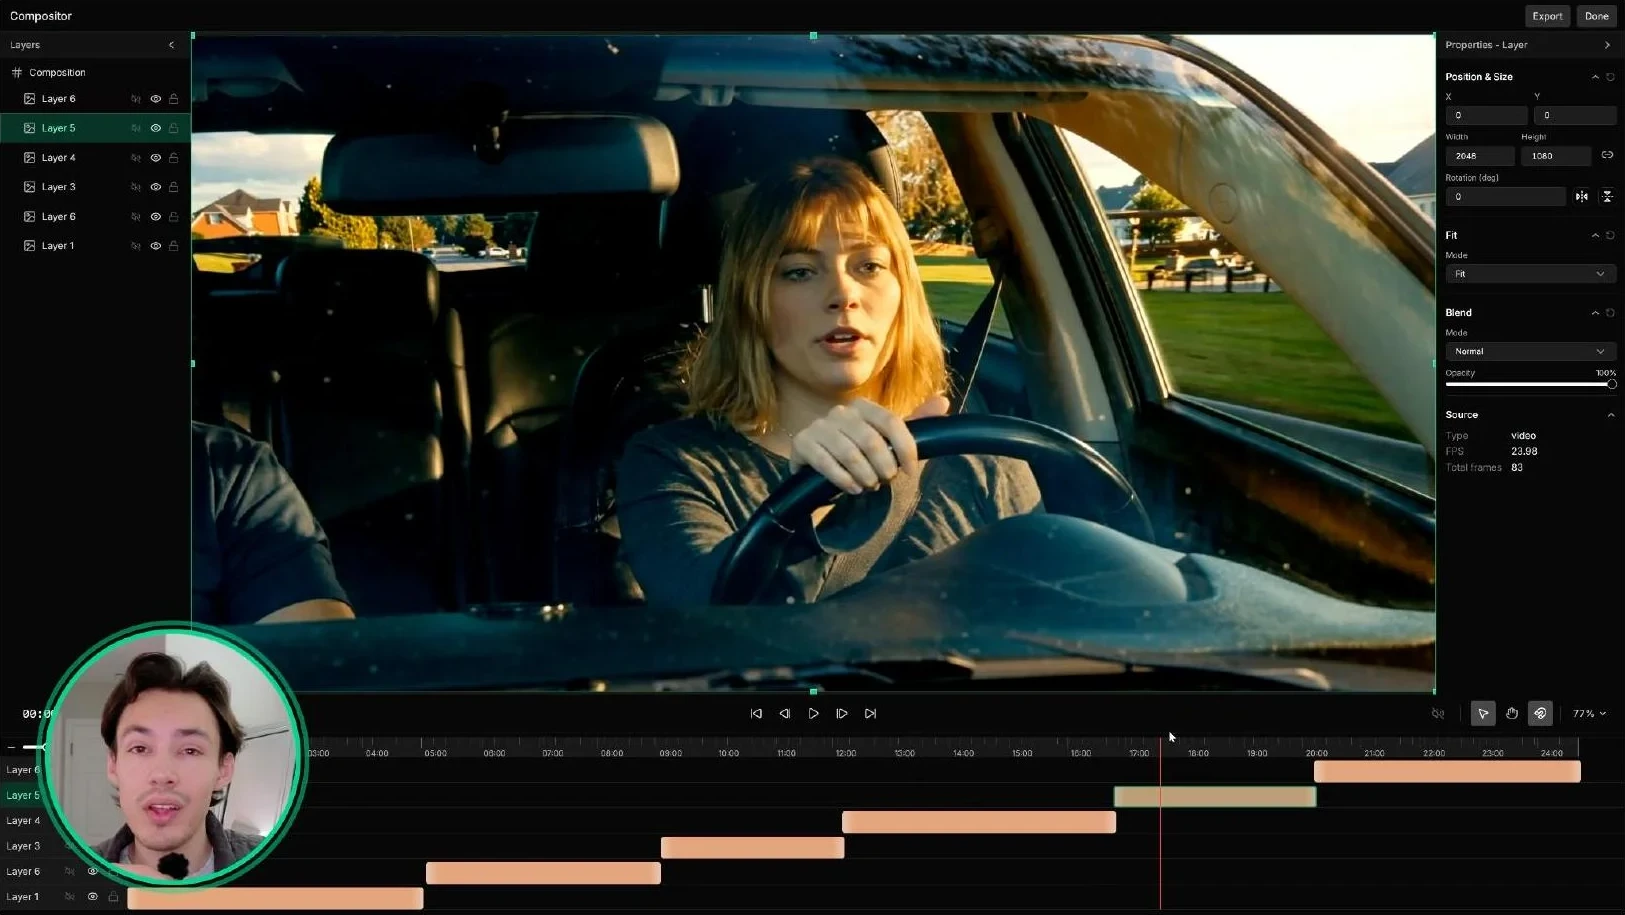Image resolution: width=1625 pixels, height=915 pixels.
Task: Toggle the preview audio mute icon
Action: pos(1438,714)
